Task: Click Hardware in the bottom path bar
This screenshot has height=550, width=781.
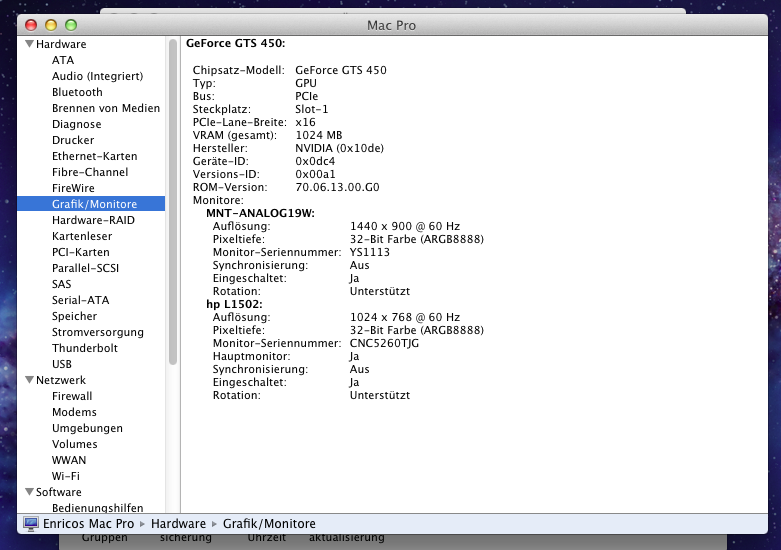Action: click(178, 523)
